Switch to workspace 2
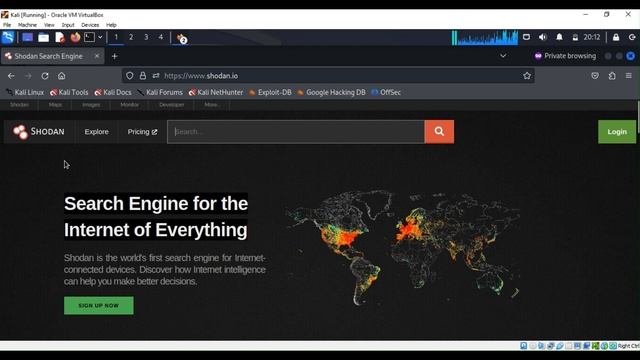Screen dimensions: 640x360 click(131, 37)
